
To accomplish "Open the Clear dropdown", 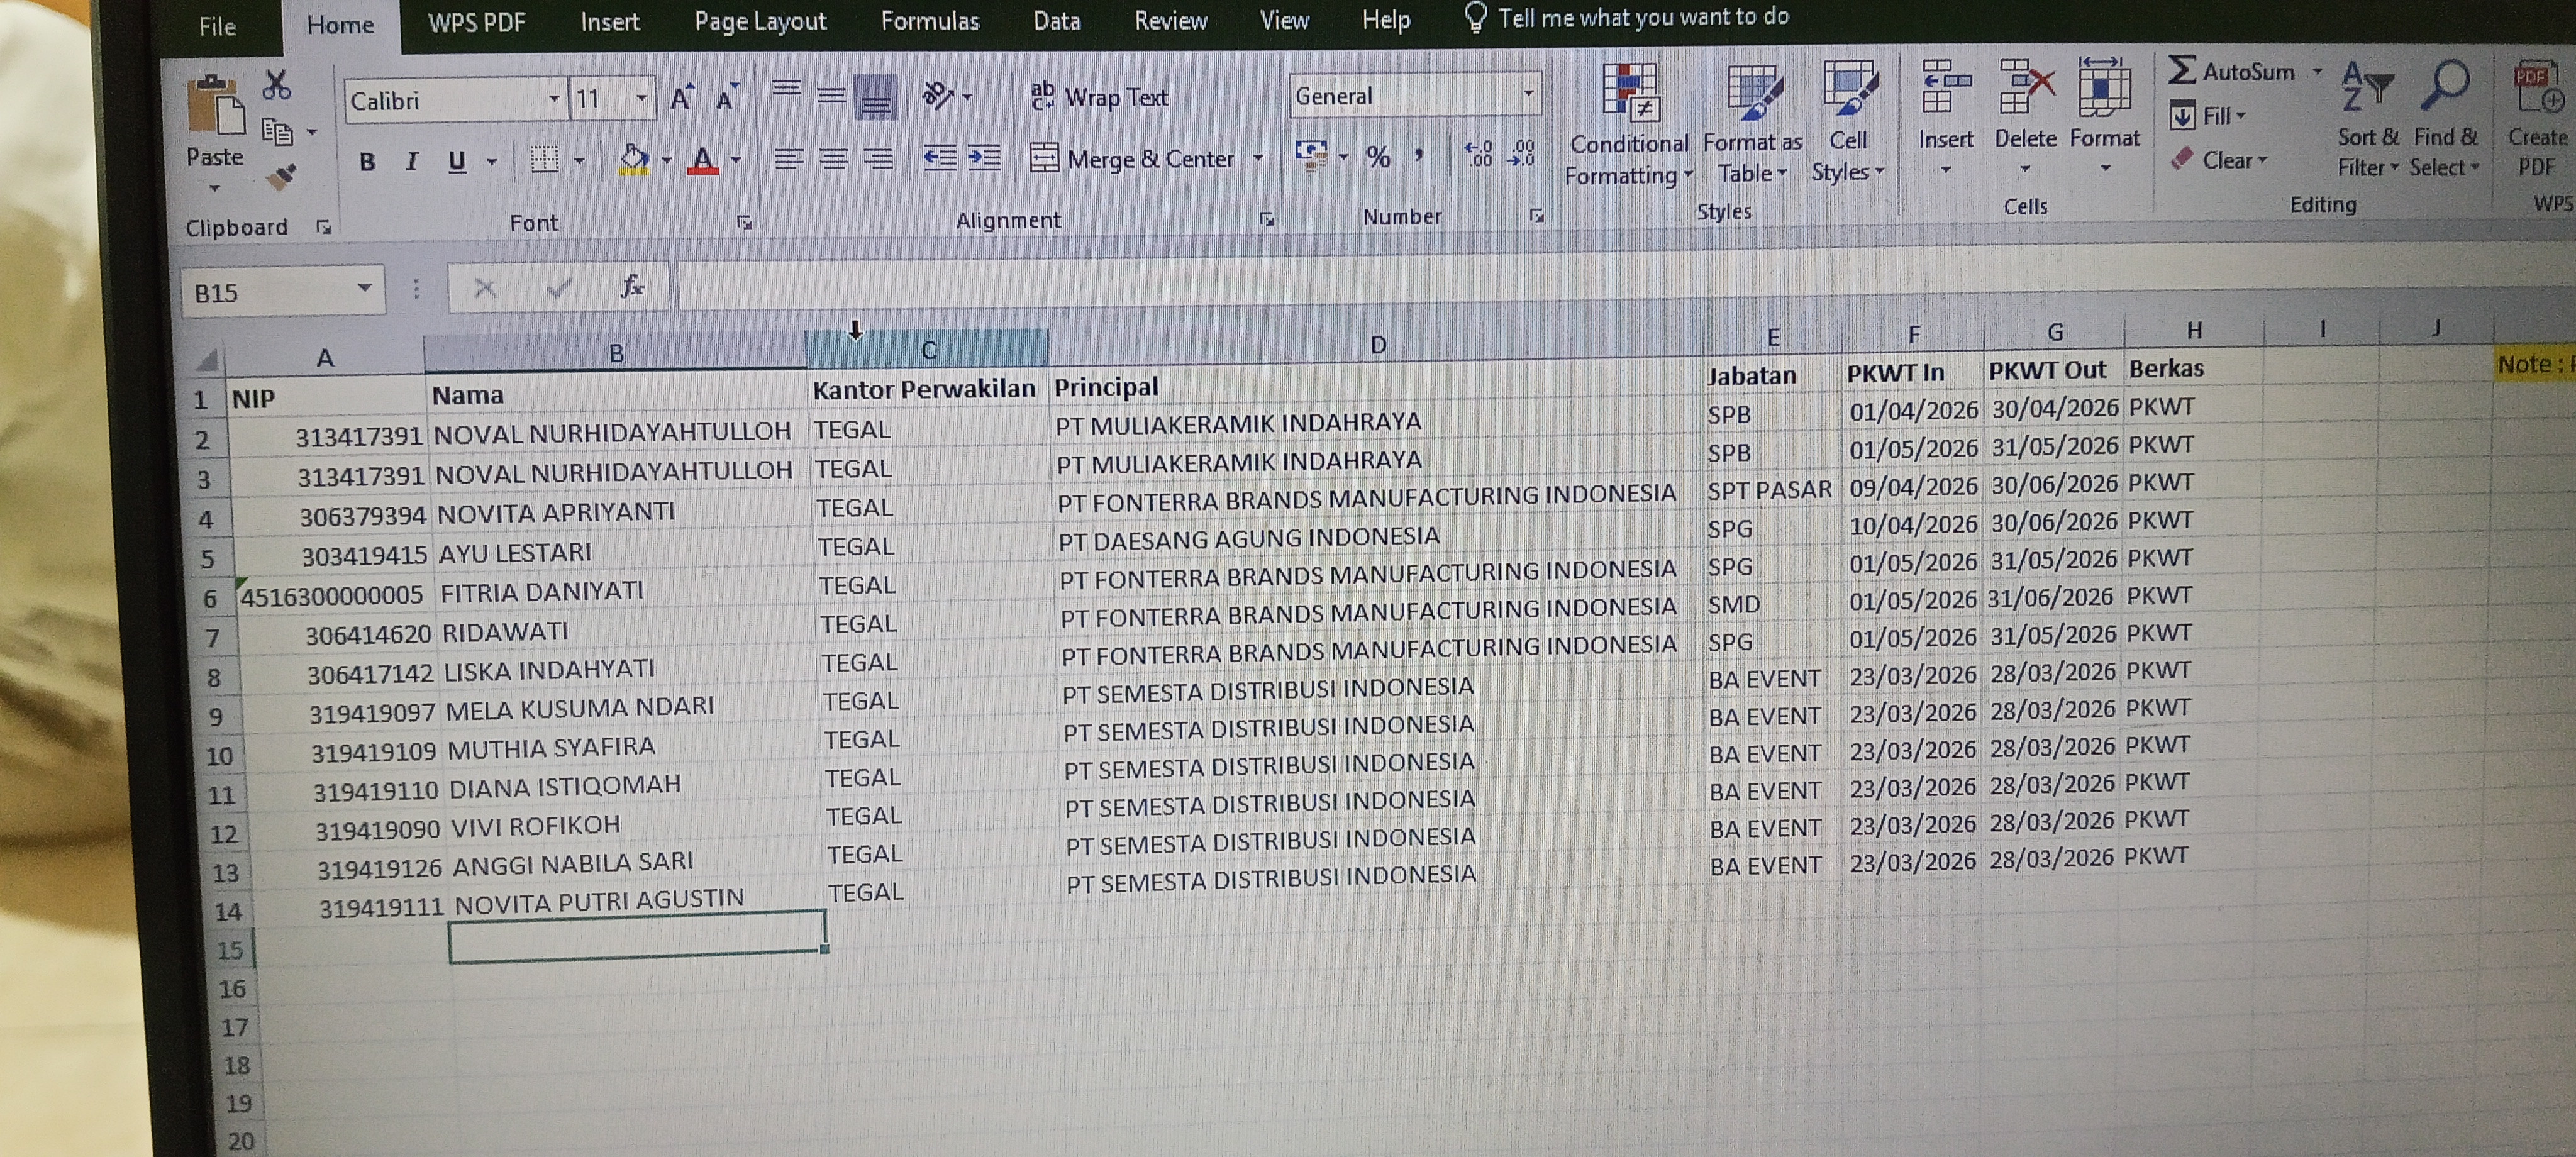I will (2219, 160).
